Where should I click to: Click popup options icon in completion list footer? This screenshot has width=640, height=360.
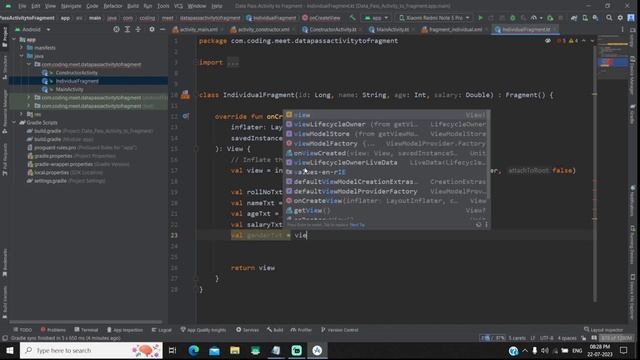(486, 224)
